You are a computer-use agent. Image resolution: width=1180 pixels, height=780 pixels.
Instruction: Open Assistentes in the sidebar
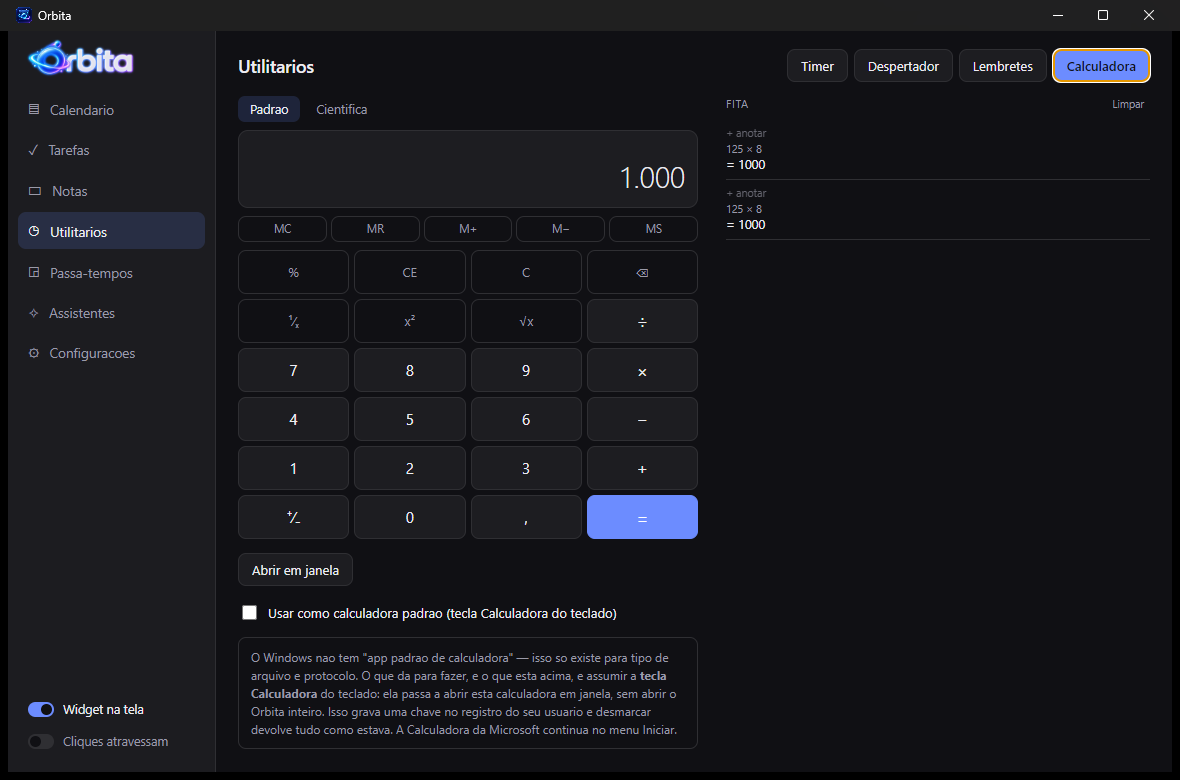111,312
